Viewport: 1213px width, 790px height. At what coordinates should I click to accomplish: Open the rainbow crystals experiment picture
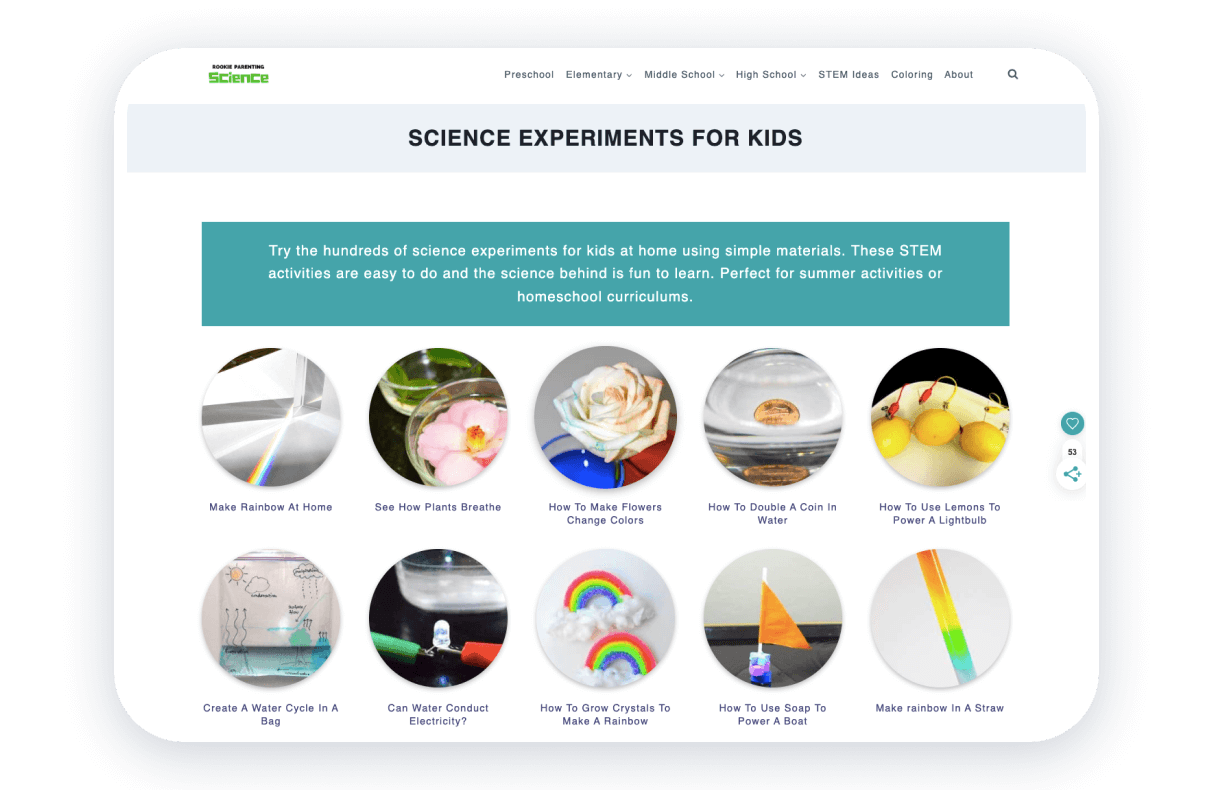click(605, 618)
